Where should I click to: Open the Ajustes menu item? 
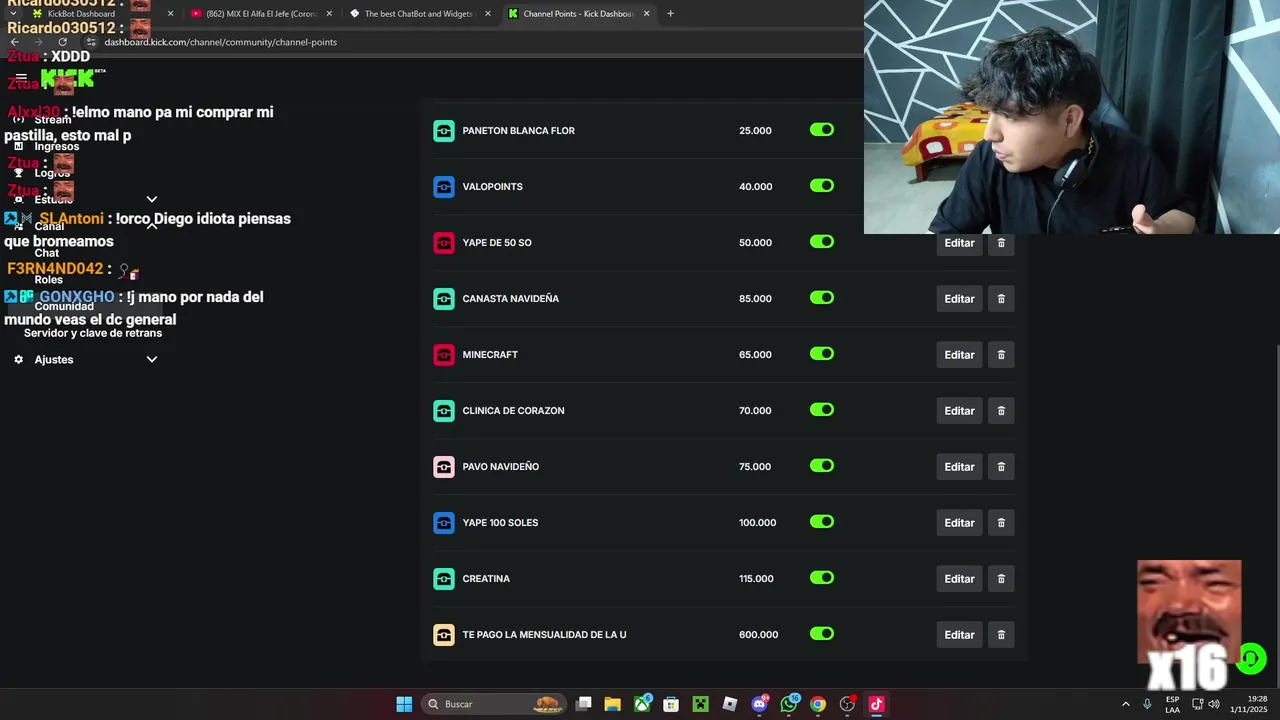(x=54, y=359)
